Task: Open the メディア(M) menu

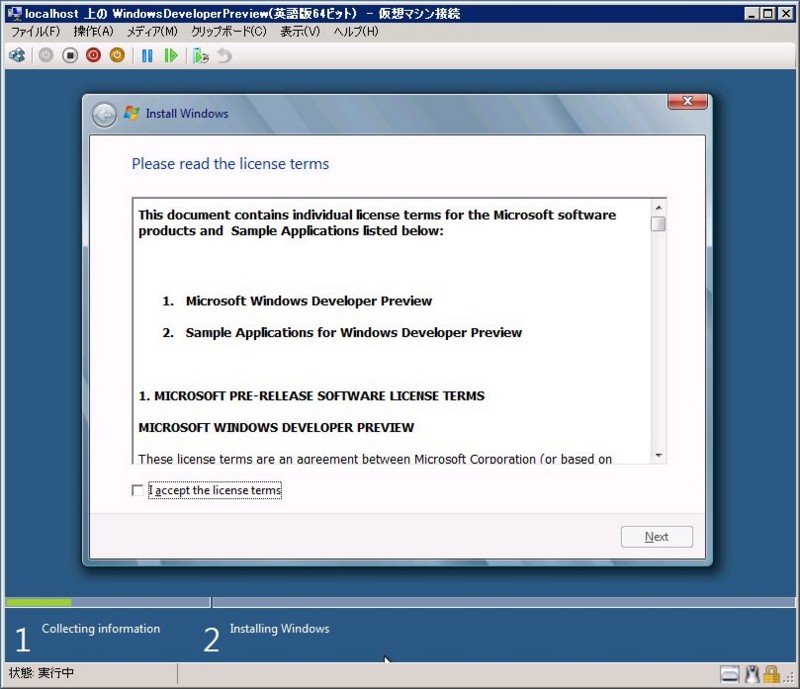Action: (x=152, y=32)
